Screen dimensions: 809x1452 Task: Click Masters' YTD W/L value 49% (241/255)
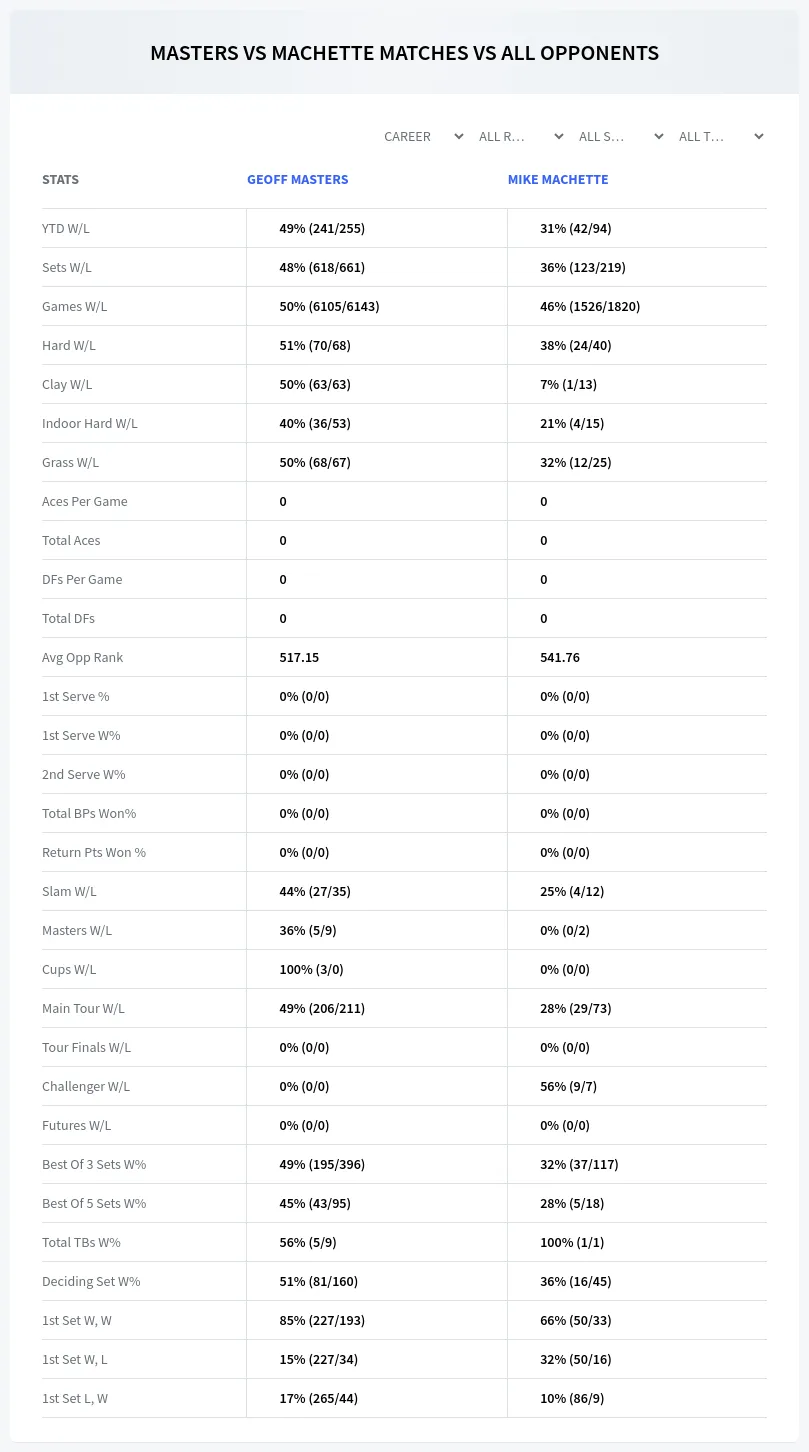pyautogui.click(x=322, y=228)
